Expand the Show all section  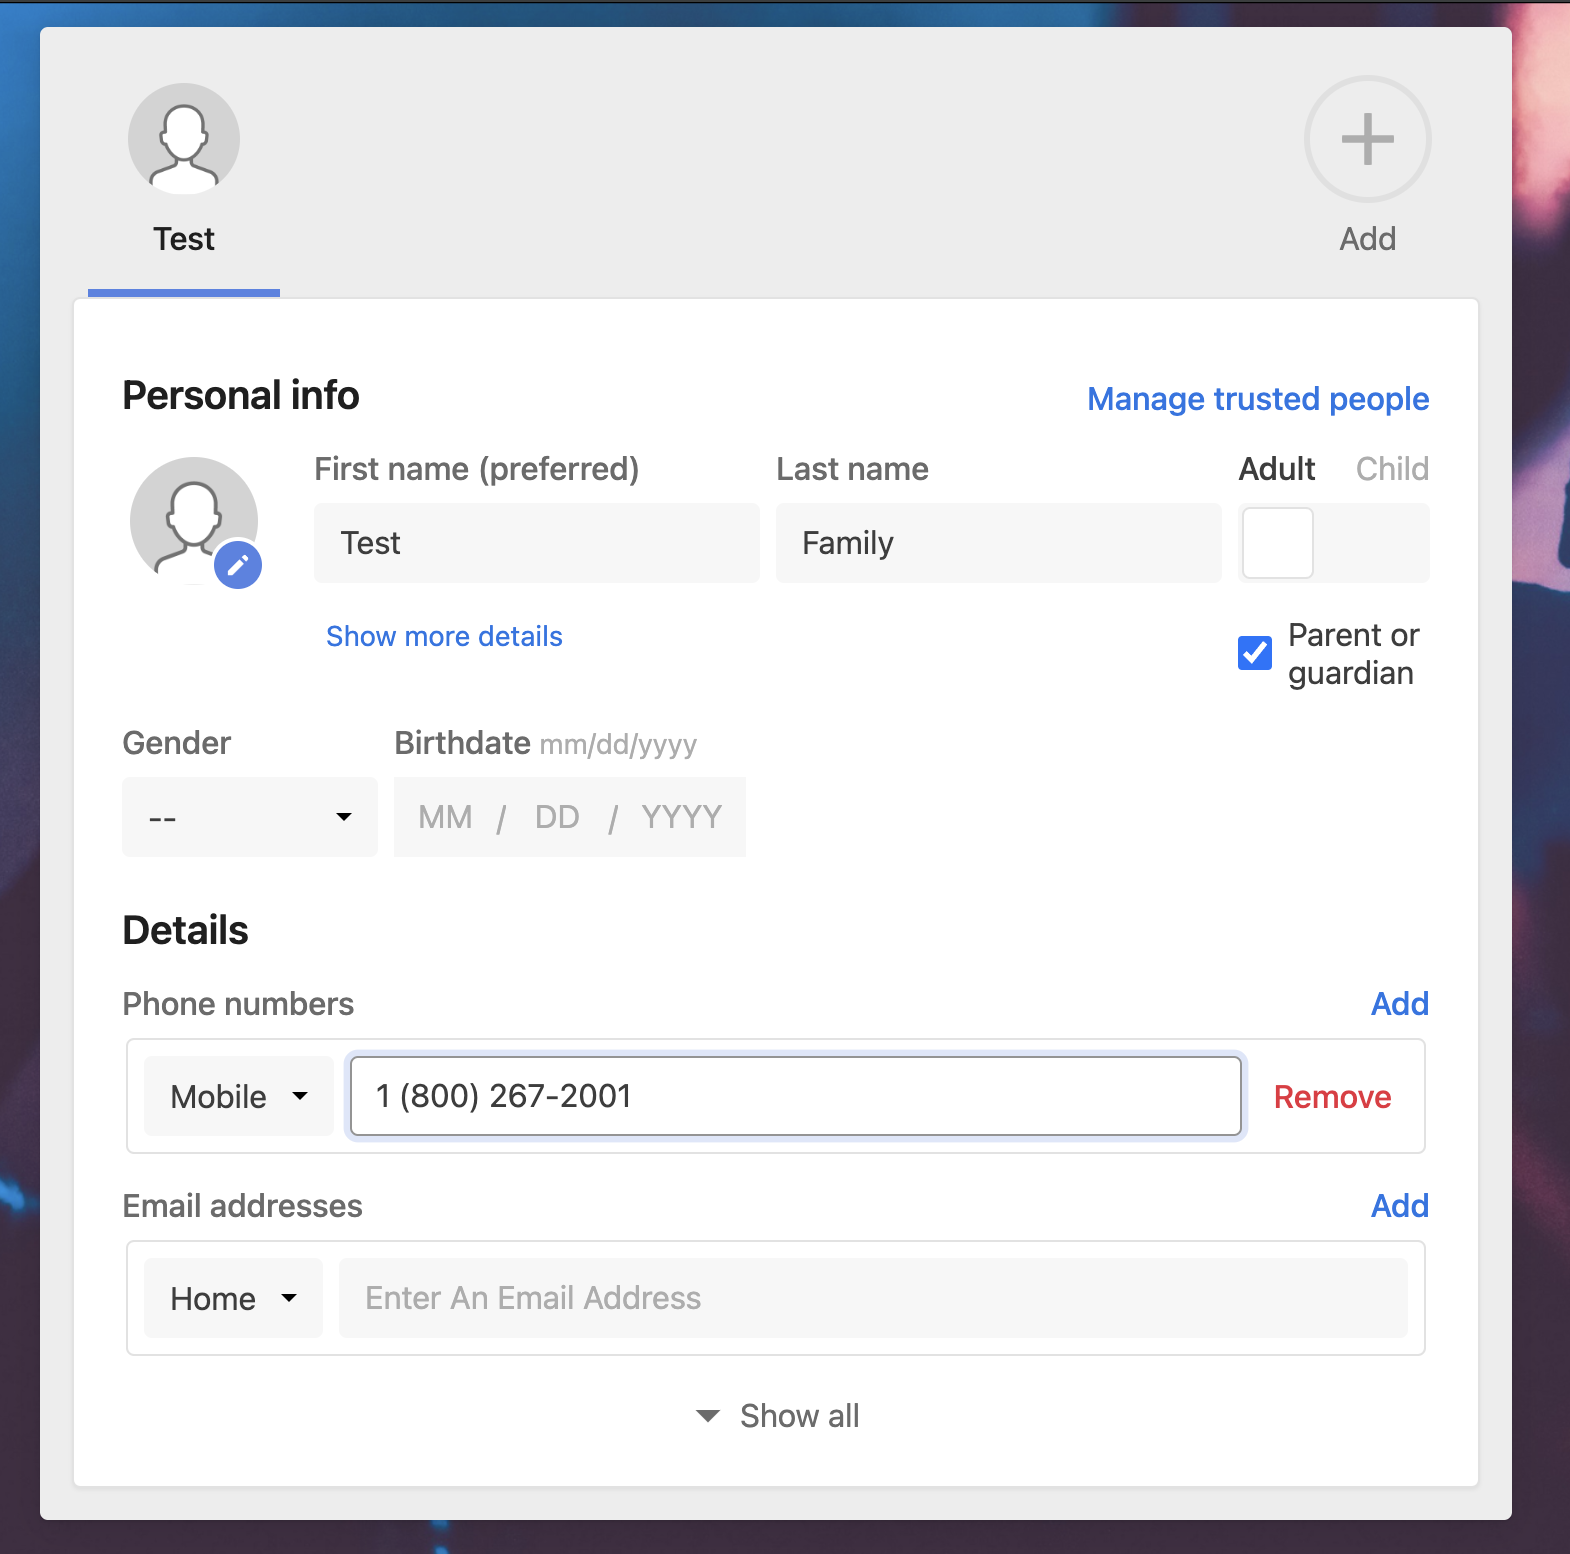pyautogui.click(x=779, y=1416)
